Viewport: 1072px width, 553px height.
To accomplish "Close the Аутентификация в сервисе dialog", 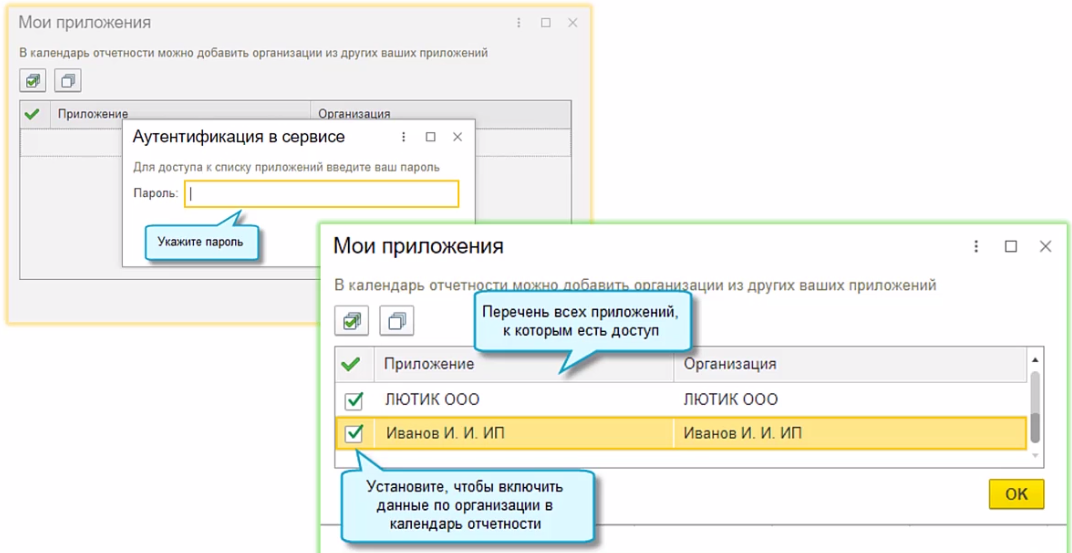I will pos(457,137).
